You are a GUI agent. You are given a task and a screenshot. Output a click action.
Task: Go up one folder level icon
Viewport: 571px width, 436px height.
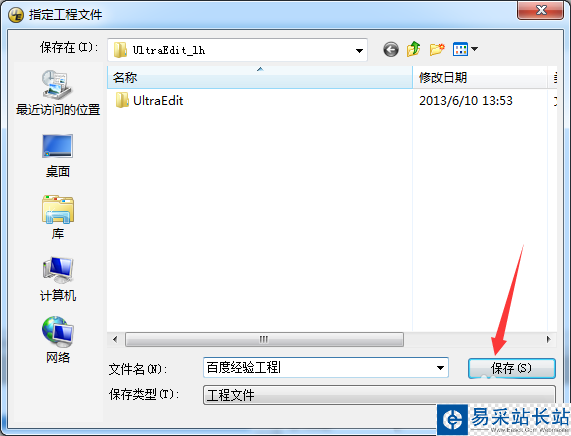414,49
